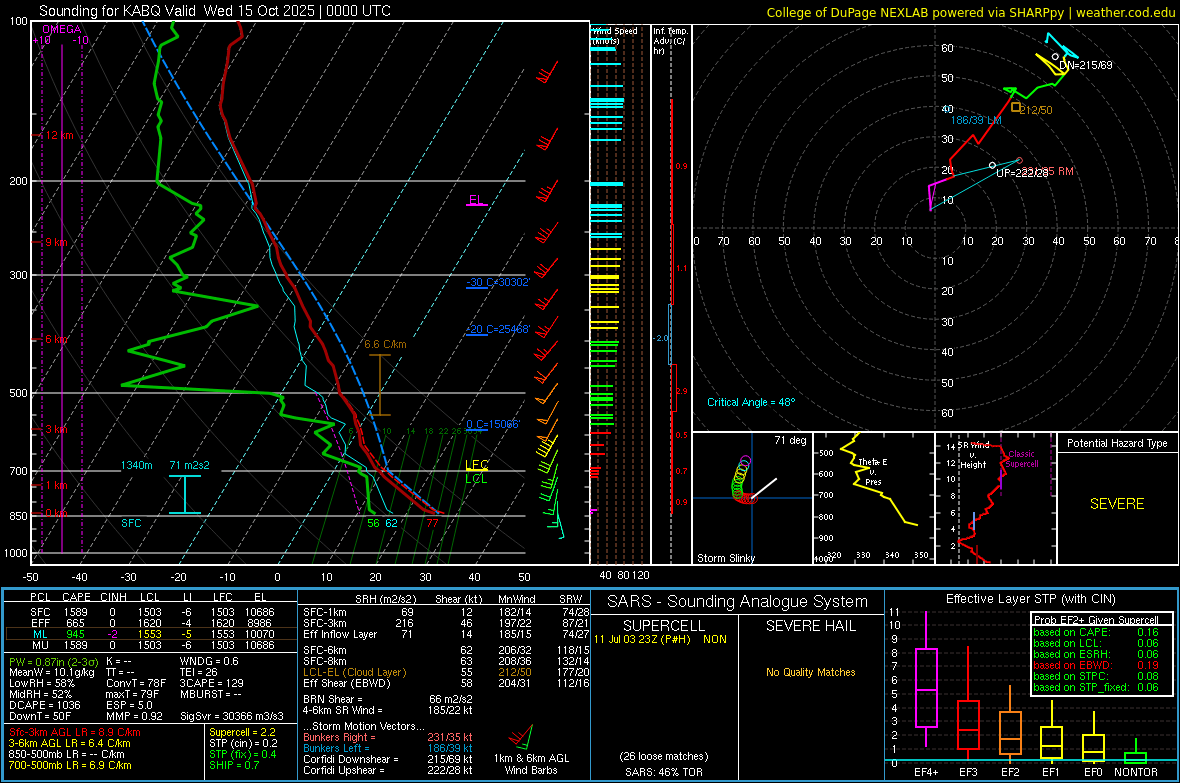Click the 'Wind Speed (knots)' panel header

point(615,35)
